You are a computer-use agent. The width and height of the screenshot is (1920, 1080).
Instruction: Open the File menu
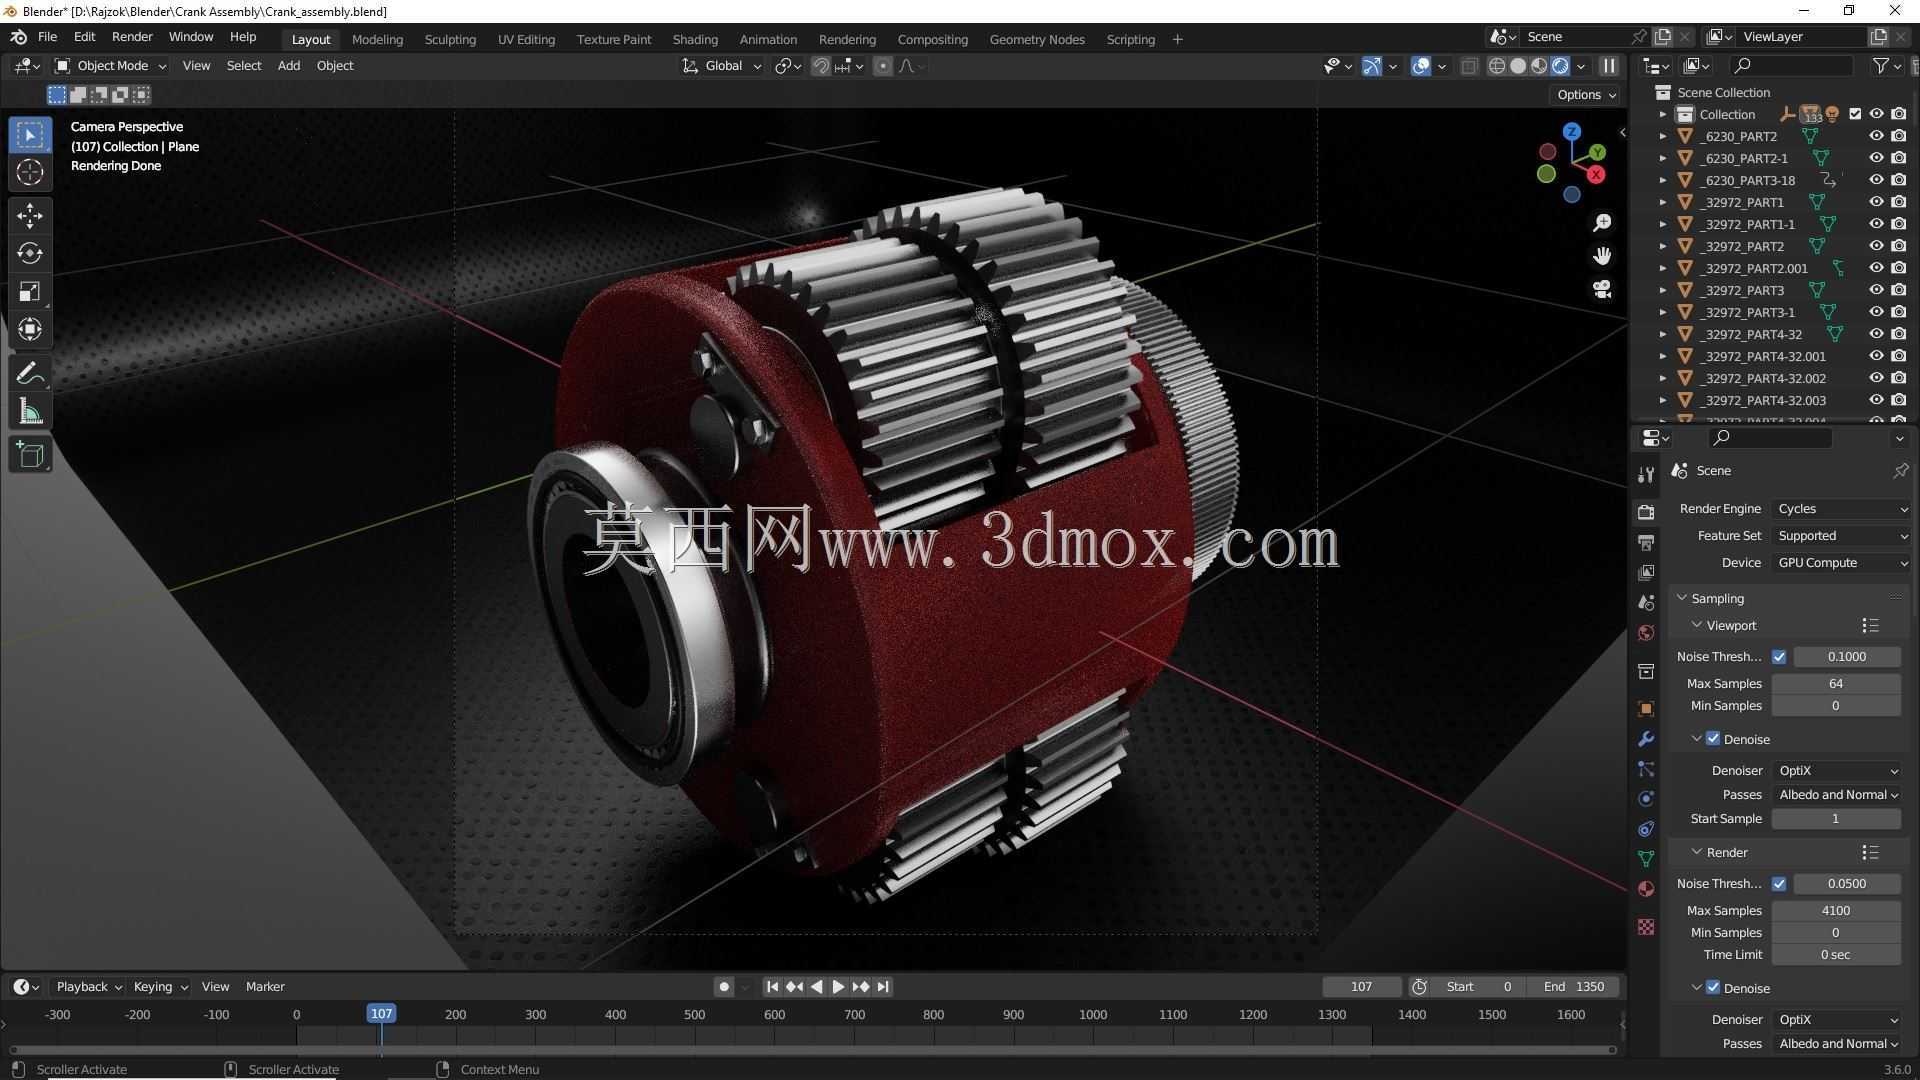coord(47,37)
